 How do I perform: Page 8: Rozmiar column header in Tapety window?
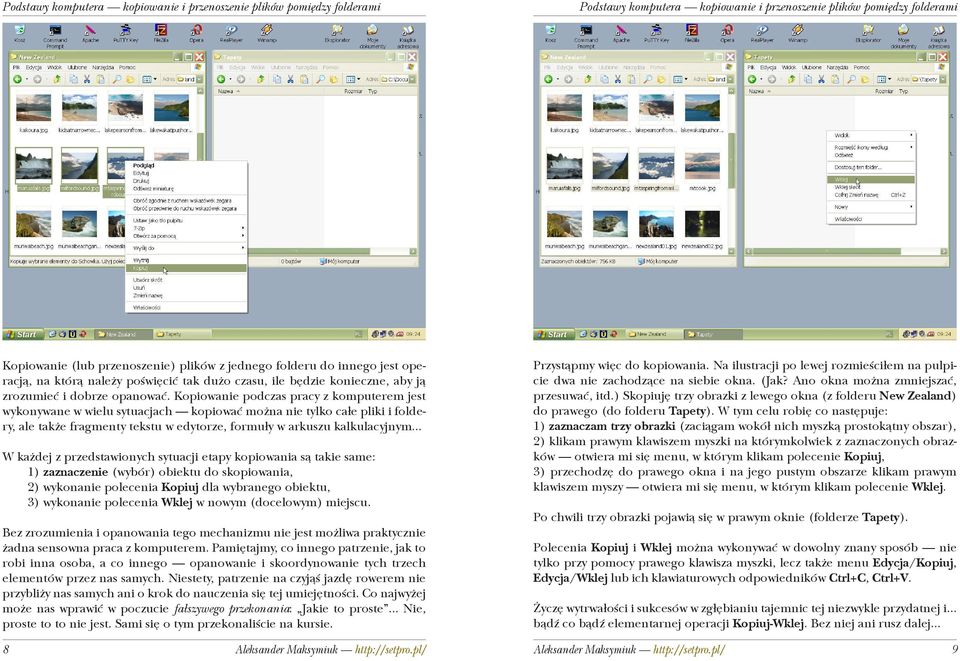[353, 91]
